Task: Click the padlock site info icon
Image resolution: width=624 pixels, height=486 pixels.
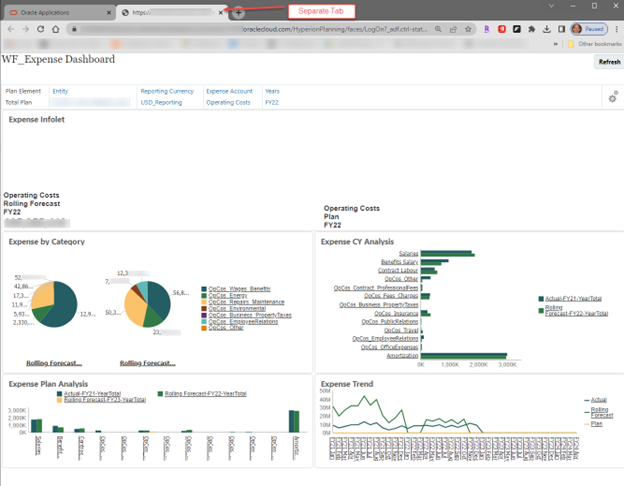Action: coord(74,29)
